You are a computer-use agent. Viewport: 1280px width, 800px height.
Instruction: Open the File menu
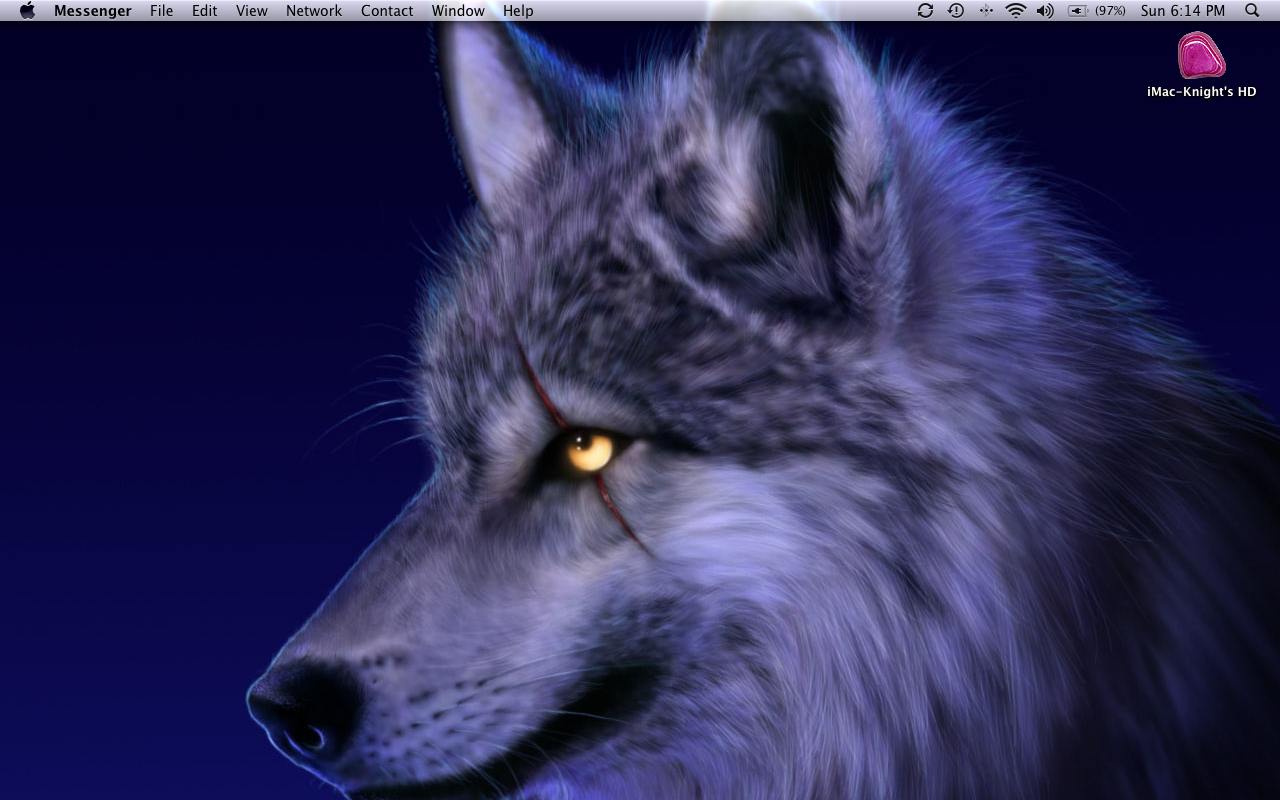(161, 11)
